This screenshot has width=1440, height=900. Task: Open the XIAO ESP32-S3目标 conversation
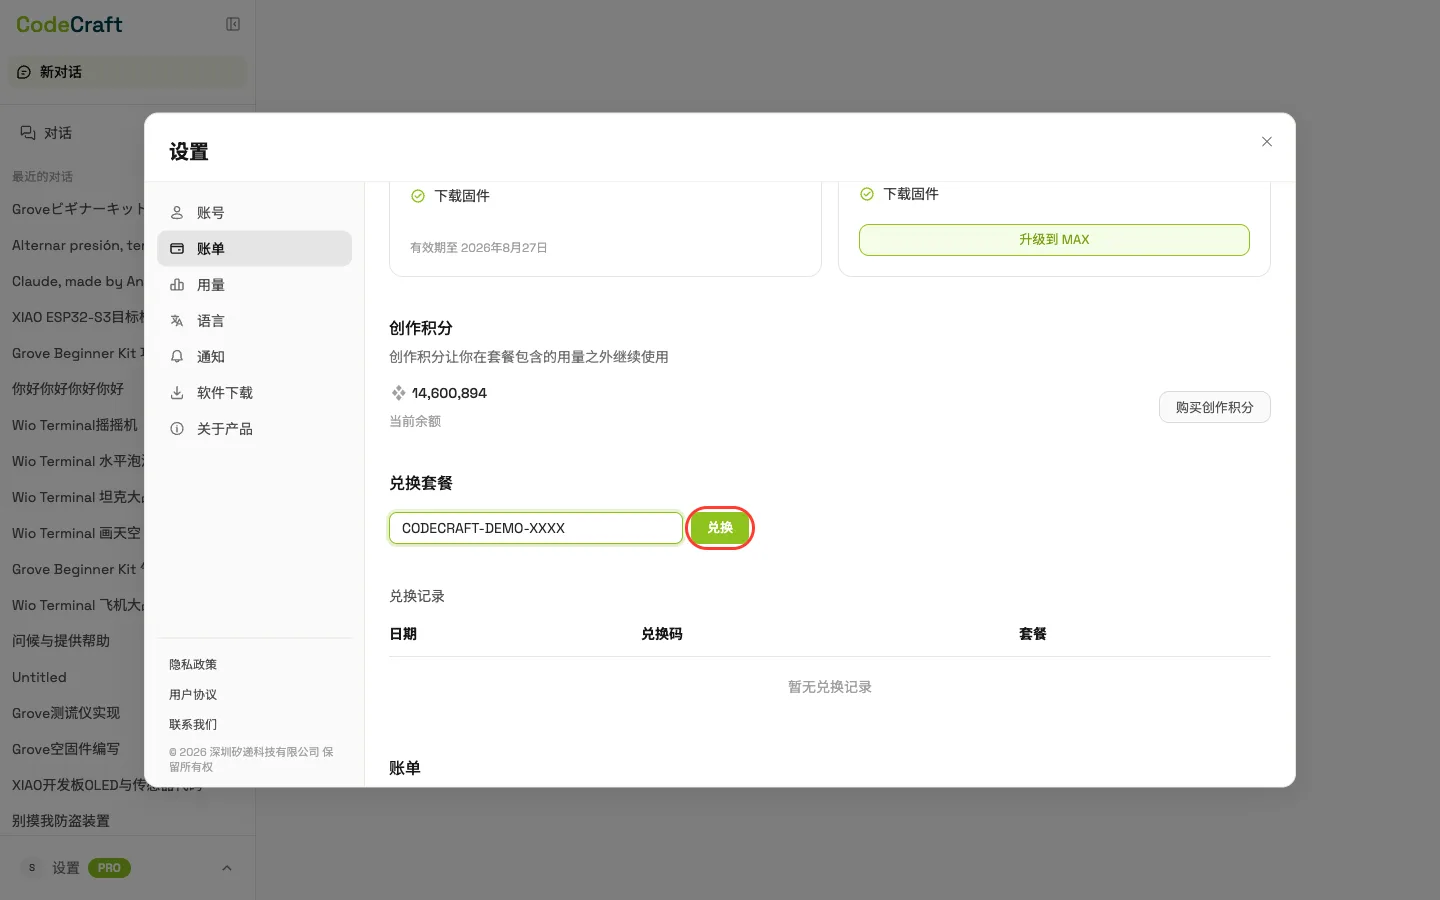(76, 317)
